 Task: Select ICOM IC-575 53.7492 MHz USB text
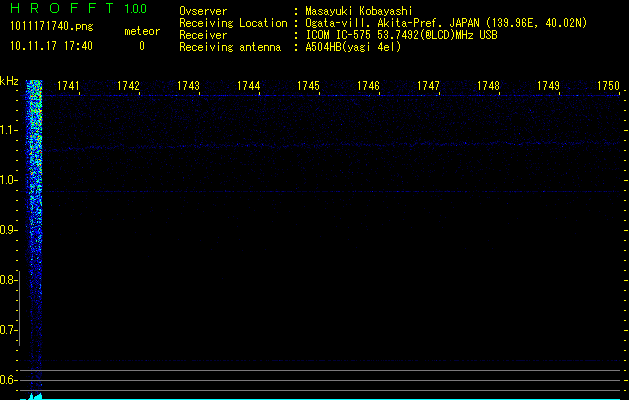coord(401,35)
